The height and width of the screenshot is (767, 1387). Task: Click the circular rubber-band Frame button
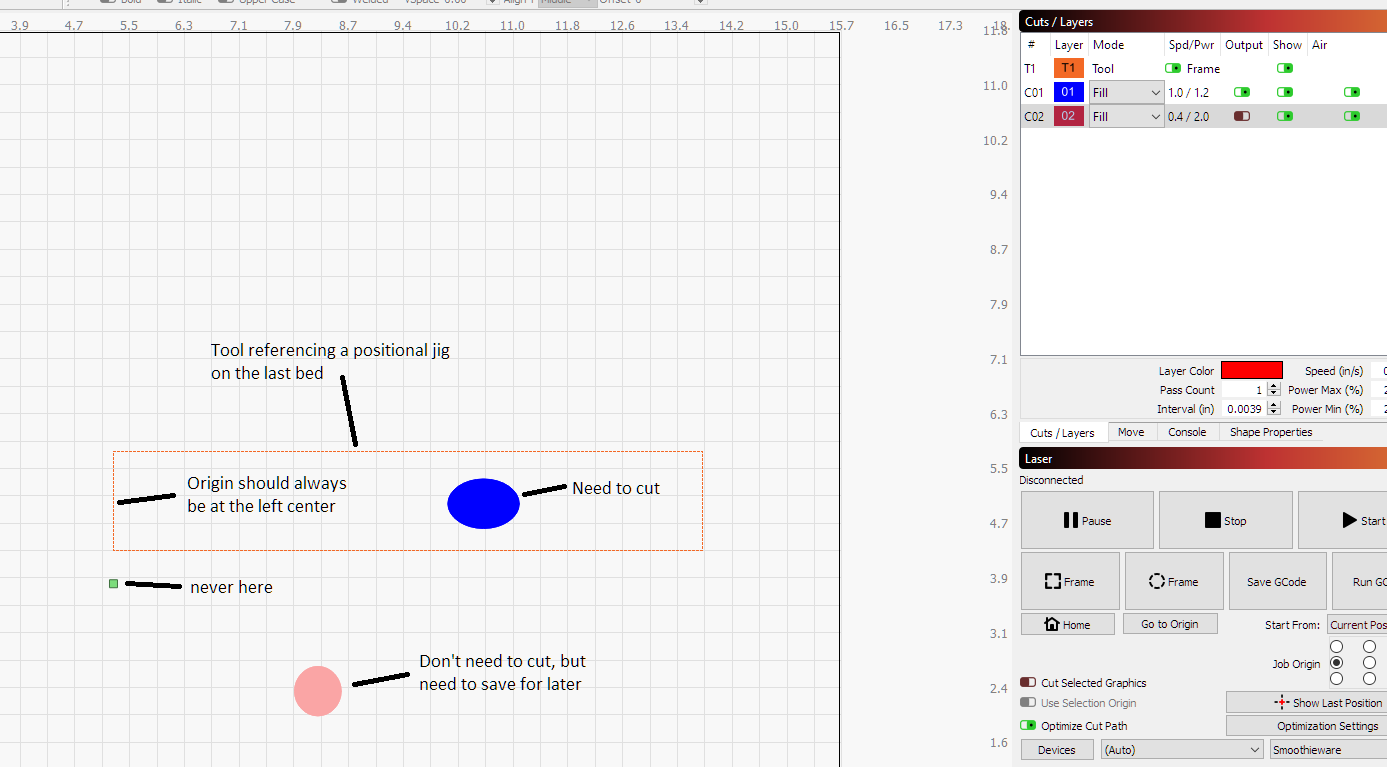pos(1174,581)
